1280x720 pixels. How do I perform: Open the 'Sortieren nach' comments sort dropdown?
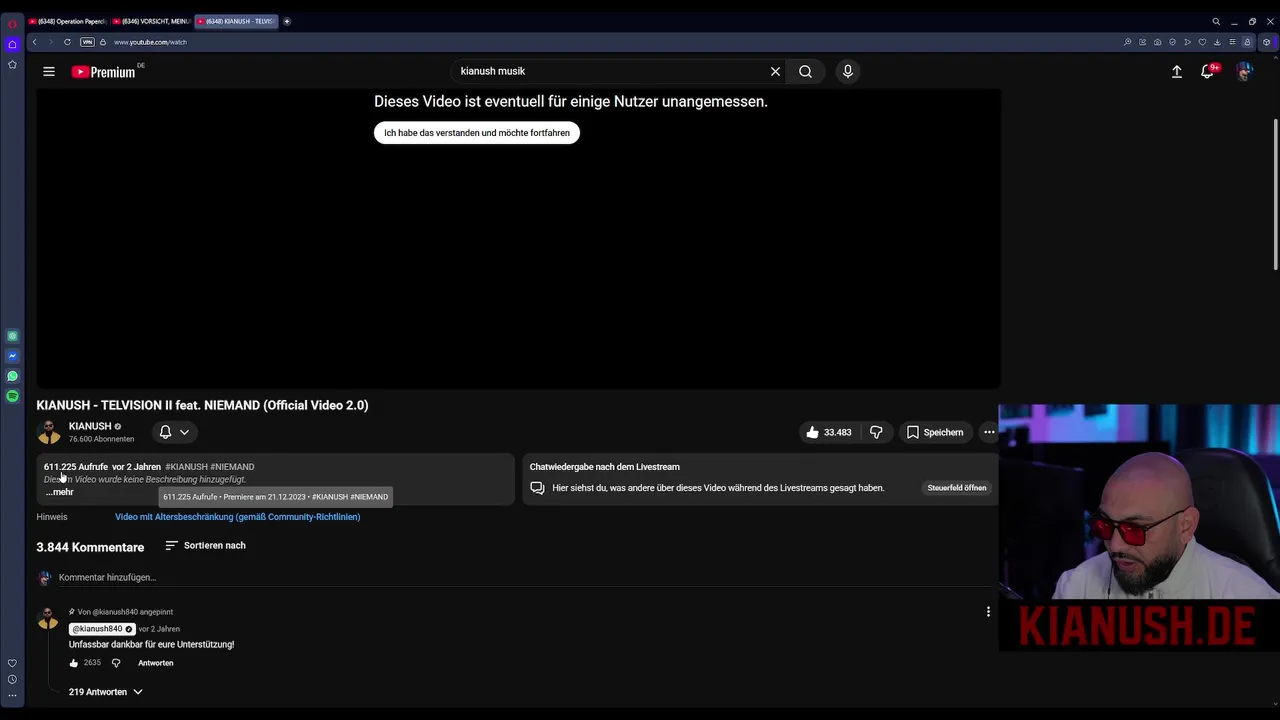[x=205, y=546]
